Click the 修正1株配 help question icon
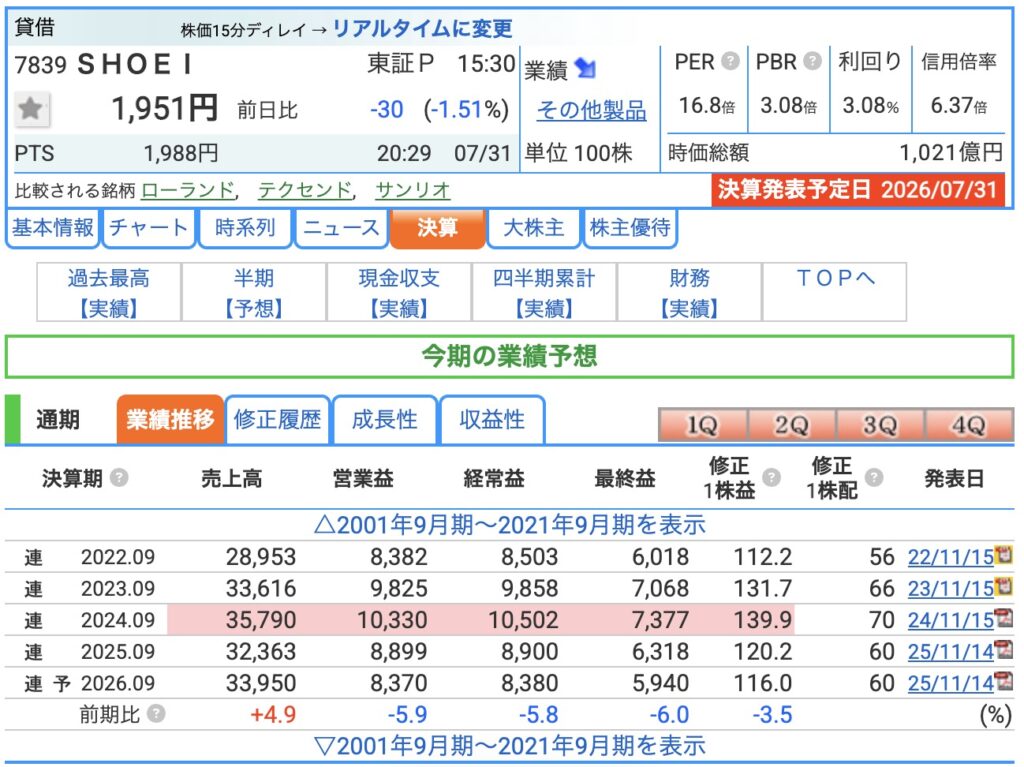 pyautogui.click(x=874, y=478)
